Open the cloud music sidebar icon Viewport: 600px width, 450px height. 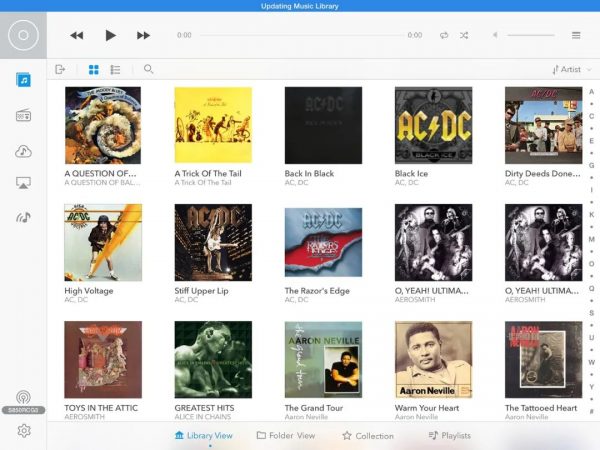click(23, 151)
